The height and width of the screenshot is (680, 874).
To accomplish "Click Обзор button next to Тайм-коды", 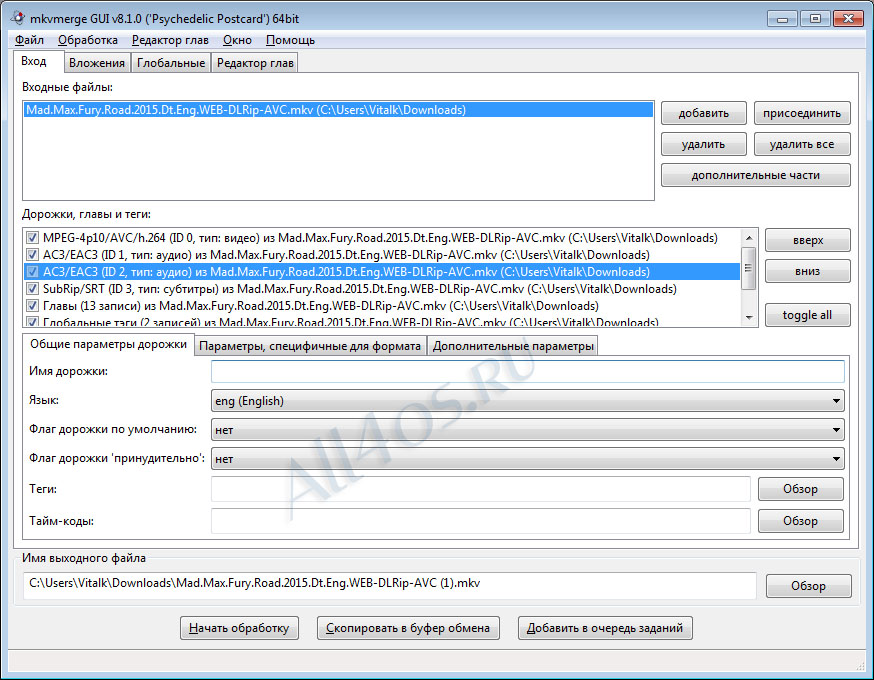I will click(x=800, y=521).
